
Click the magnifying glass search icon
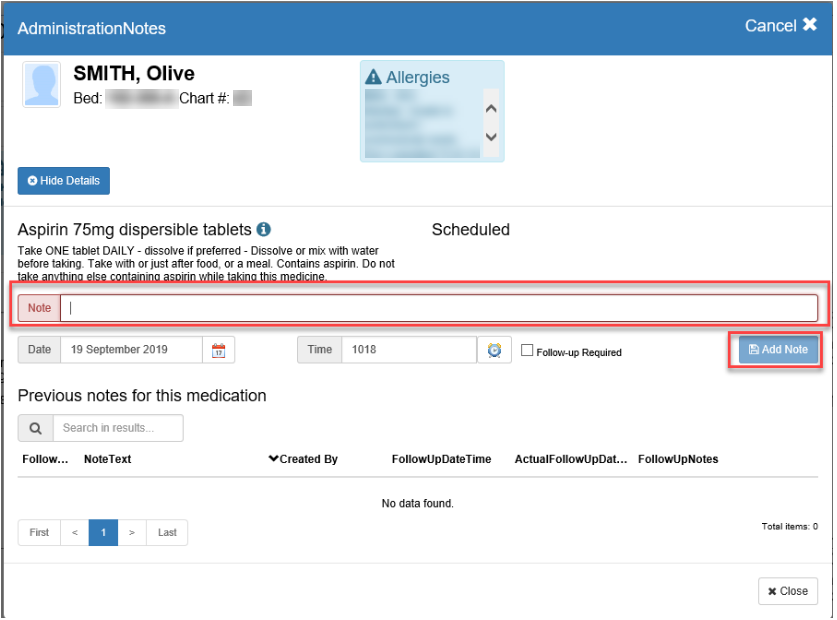click(35, 428)
